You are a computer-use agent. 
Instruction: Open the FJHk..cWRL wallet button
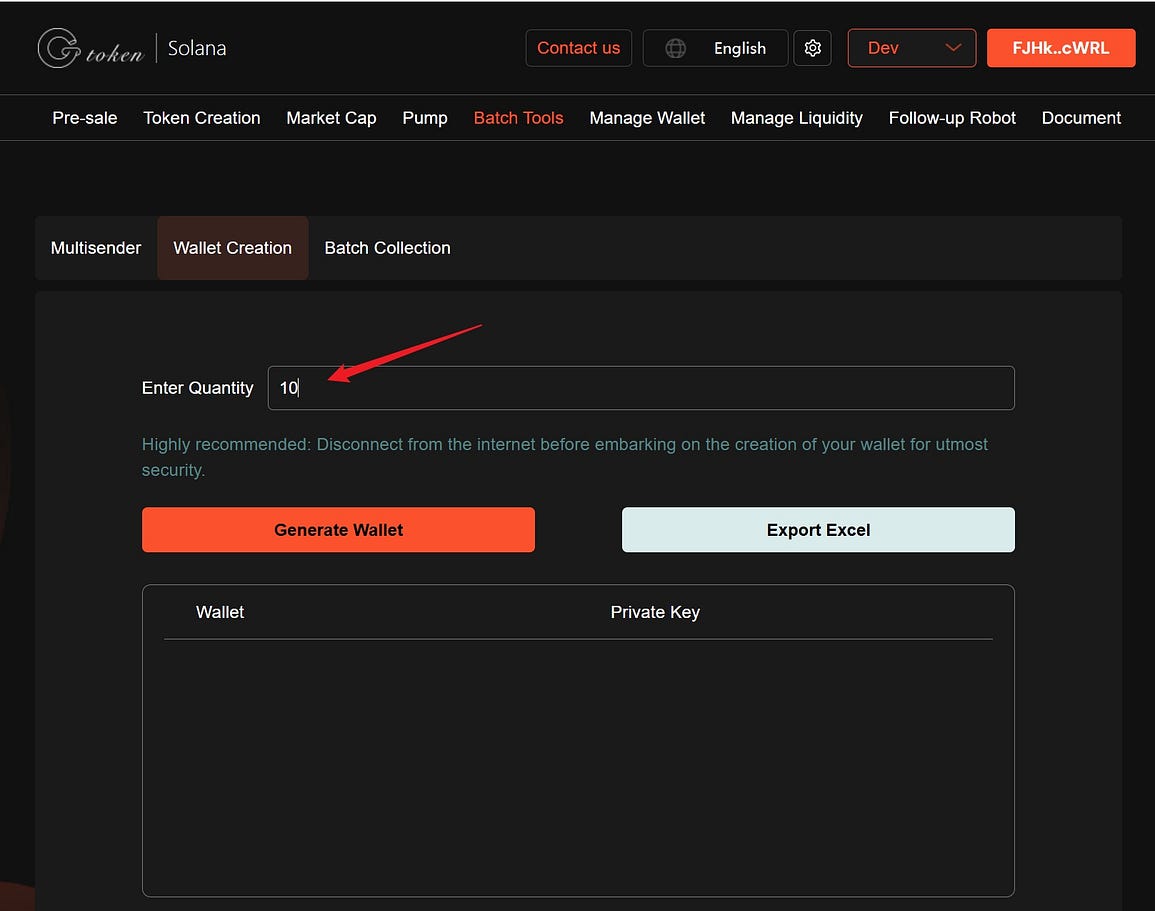tap(1060, 48)
